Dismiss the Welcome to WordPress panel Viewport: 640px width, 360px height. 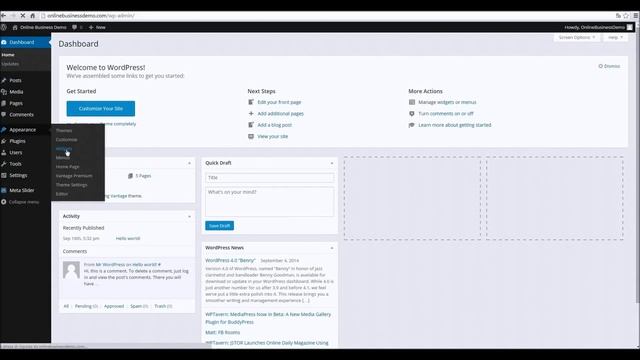tap(609, 66)
